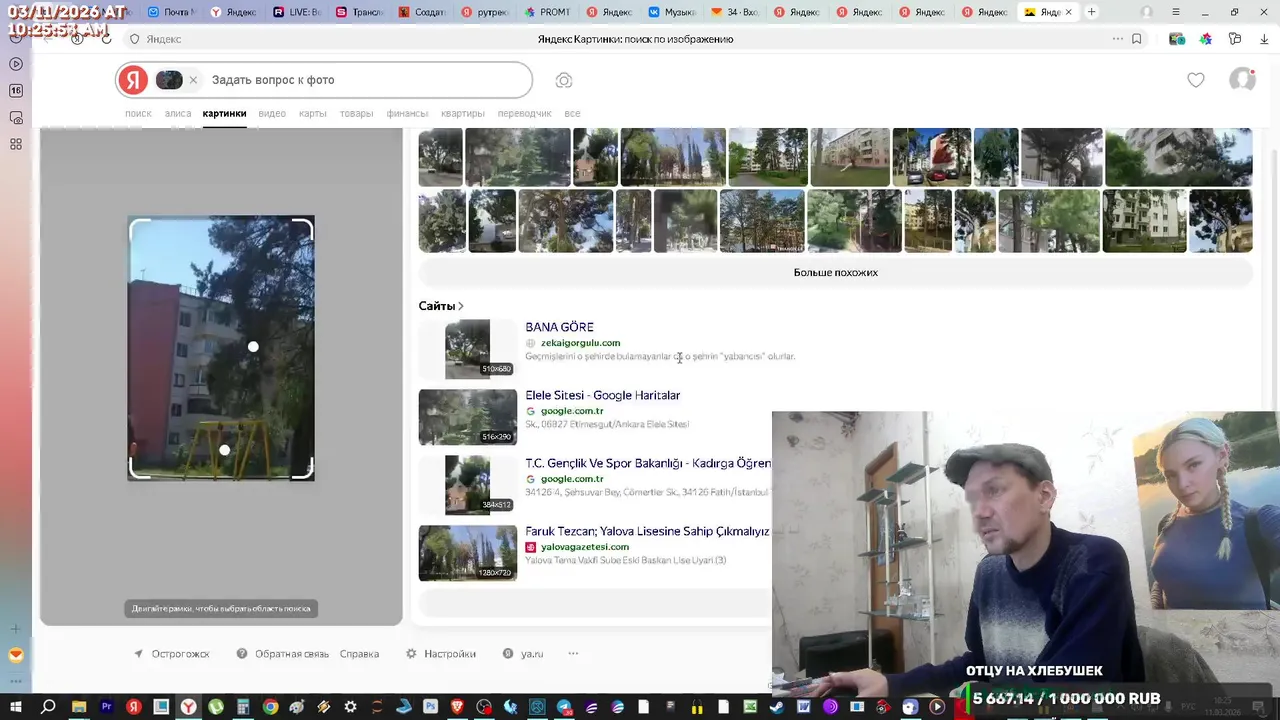The height and width of the screenshot is (720, 1280).
Task: Open Telegram from taskbar
Action: (565, 707)
